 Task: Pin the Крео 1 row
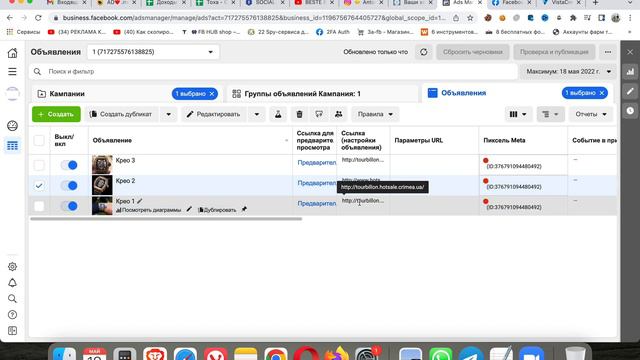pos(244,209)
